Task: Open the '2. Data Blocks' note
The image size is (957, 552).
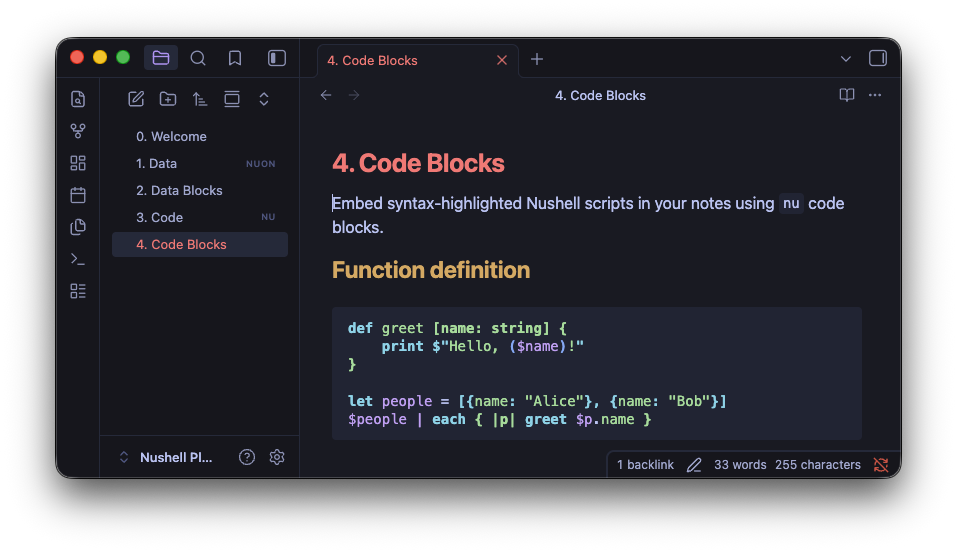Action: pyautogui.click(x=200, y=191)
